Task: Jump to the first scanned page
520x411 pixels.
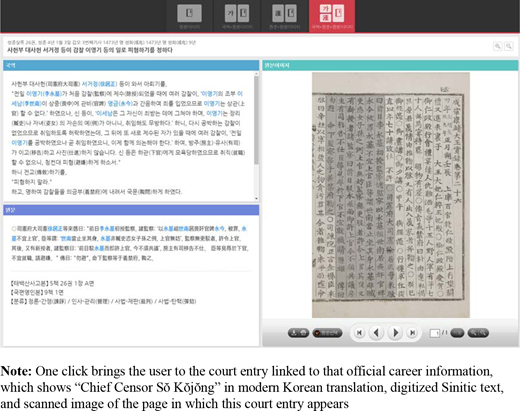Action: pyautogui.click(x=359, y=333)
